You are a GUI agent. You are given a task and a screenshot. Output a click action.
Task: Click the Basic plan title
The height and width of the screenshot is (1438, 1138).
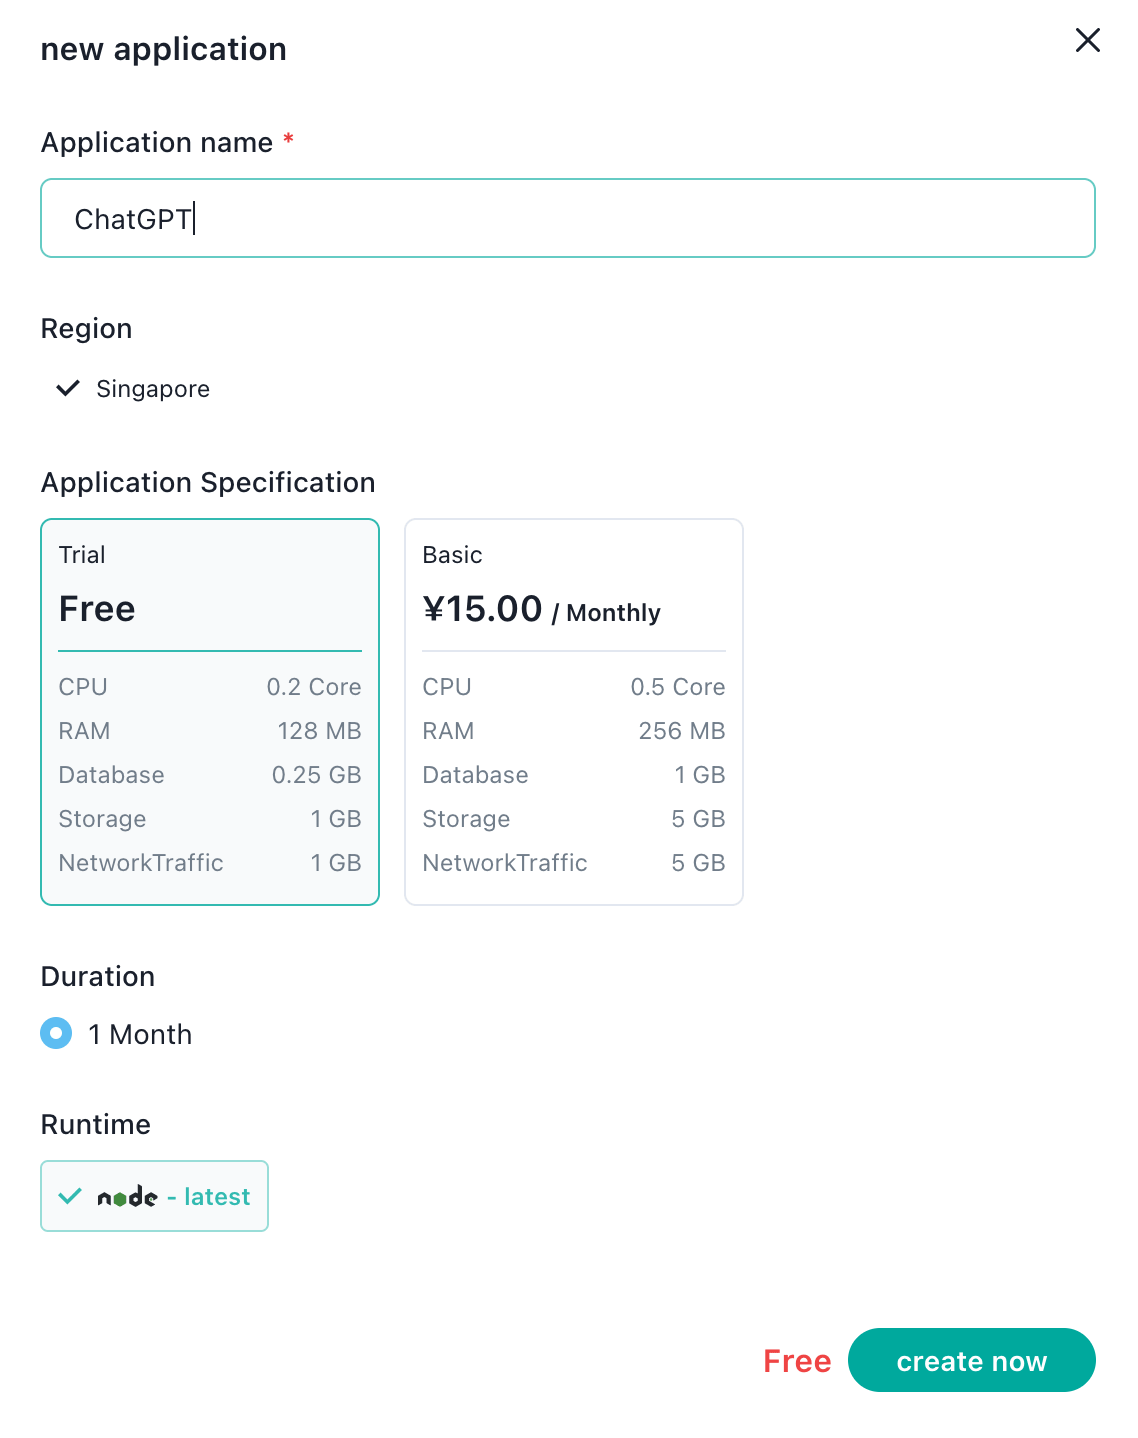click(x=452, y=555)
